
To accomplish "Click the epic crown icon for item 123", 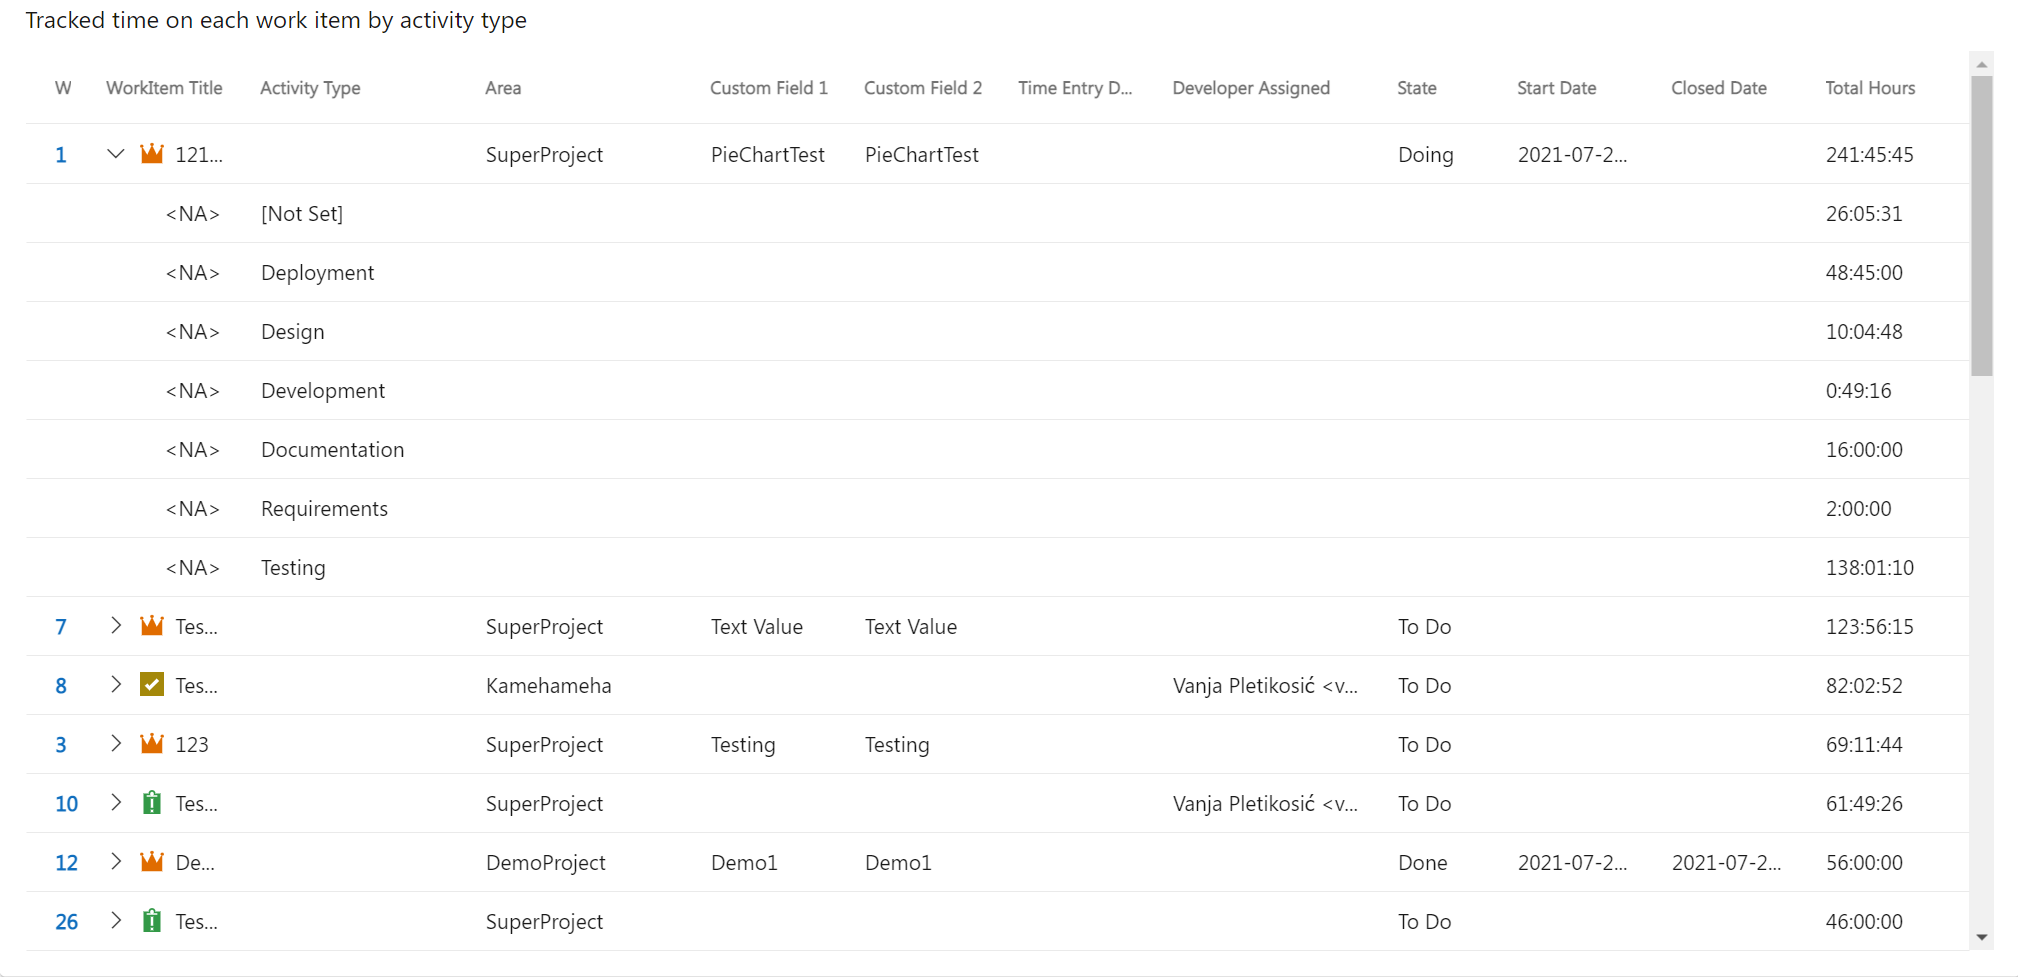I will point(152,743).
